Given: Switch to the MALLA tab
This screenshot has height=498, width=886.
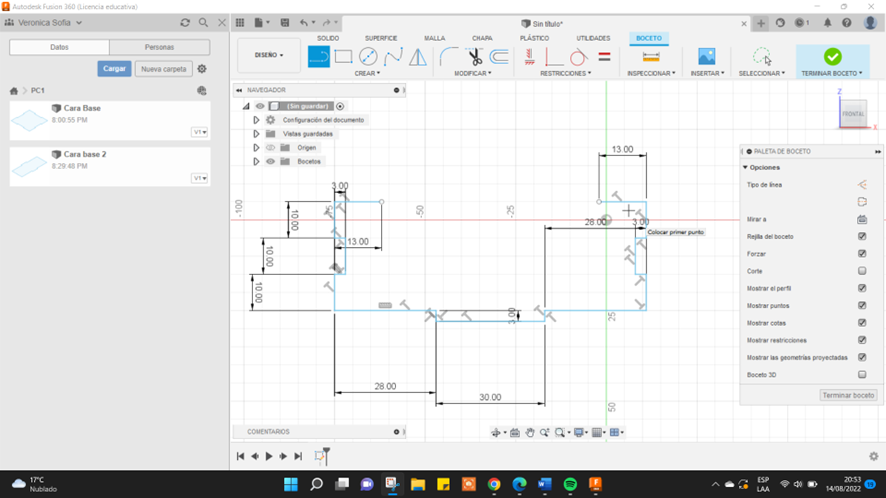Looking at the screenshot, I should click(435, 38).
